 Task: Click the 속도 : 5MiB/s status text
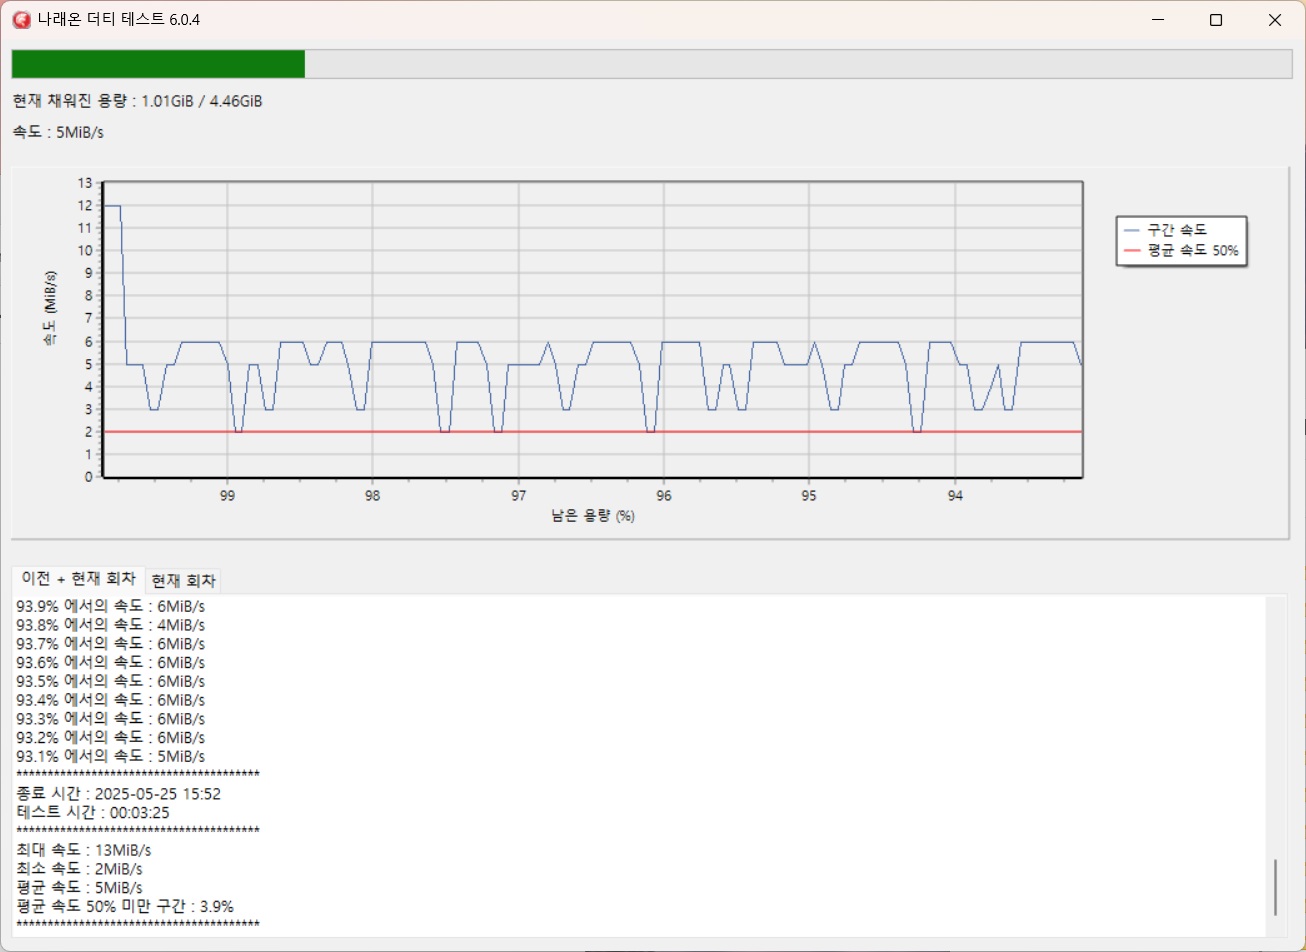tap(58, 132)
